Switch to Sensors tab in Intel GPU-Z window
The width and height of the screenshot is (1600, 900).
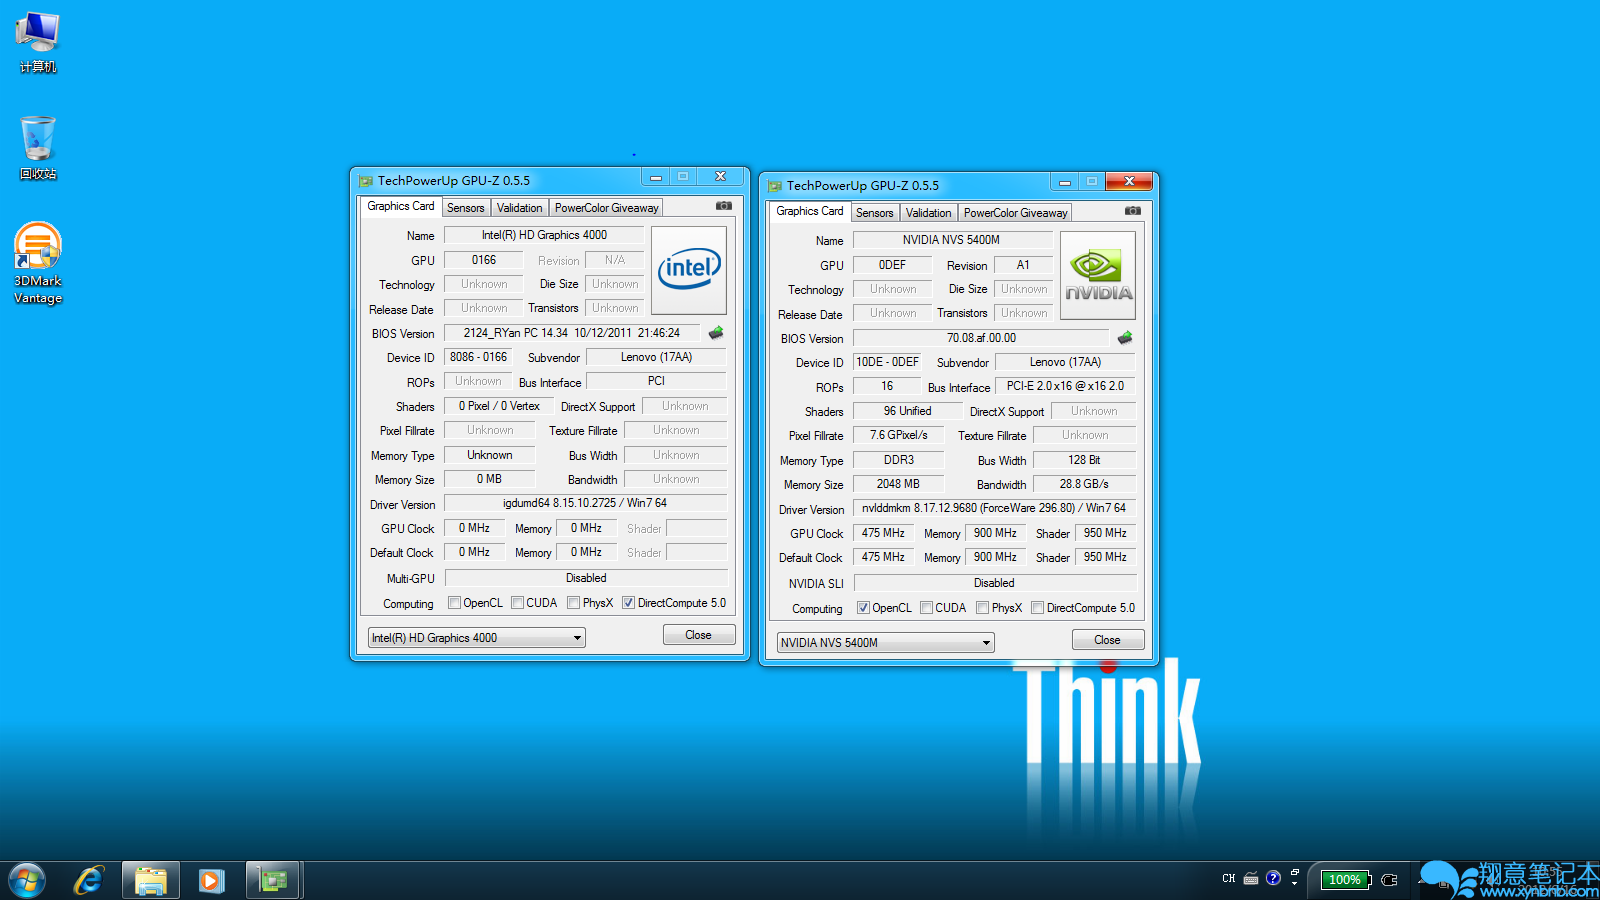465,208
